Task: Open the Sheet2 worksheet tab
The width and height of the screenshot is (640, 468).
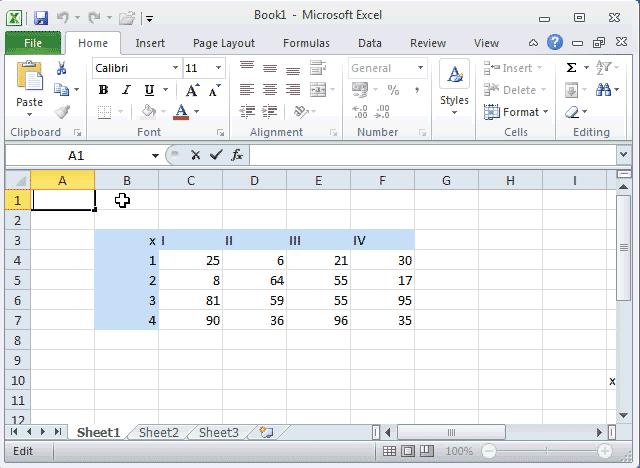Action: pos(158,433)
